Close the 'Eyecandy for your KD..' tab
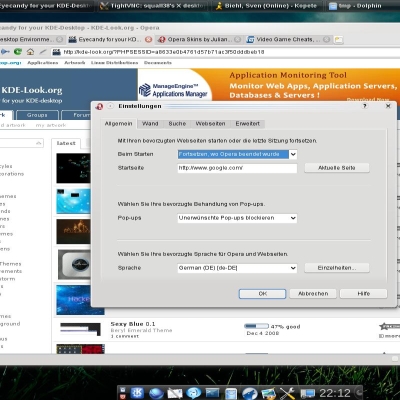This screenshot has width=400, height=400. (x=148, y=40)
